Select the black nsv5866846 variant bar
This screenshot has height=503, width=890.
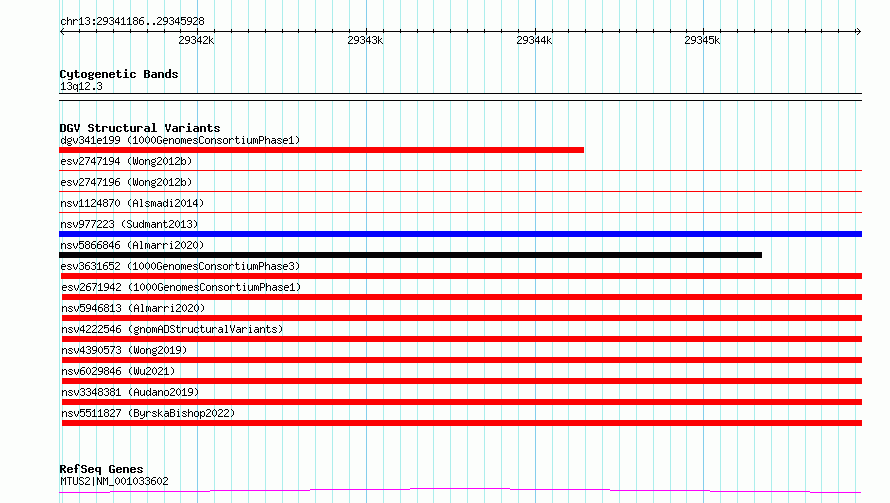tap(410, 255)
